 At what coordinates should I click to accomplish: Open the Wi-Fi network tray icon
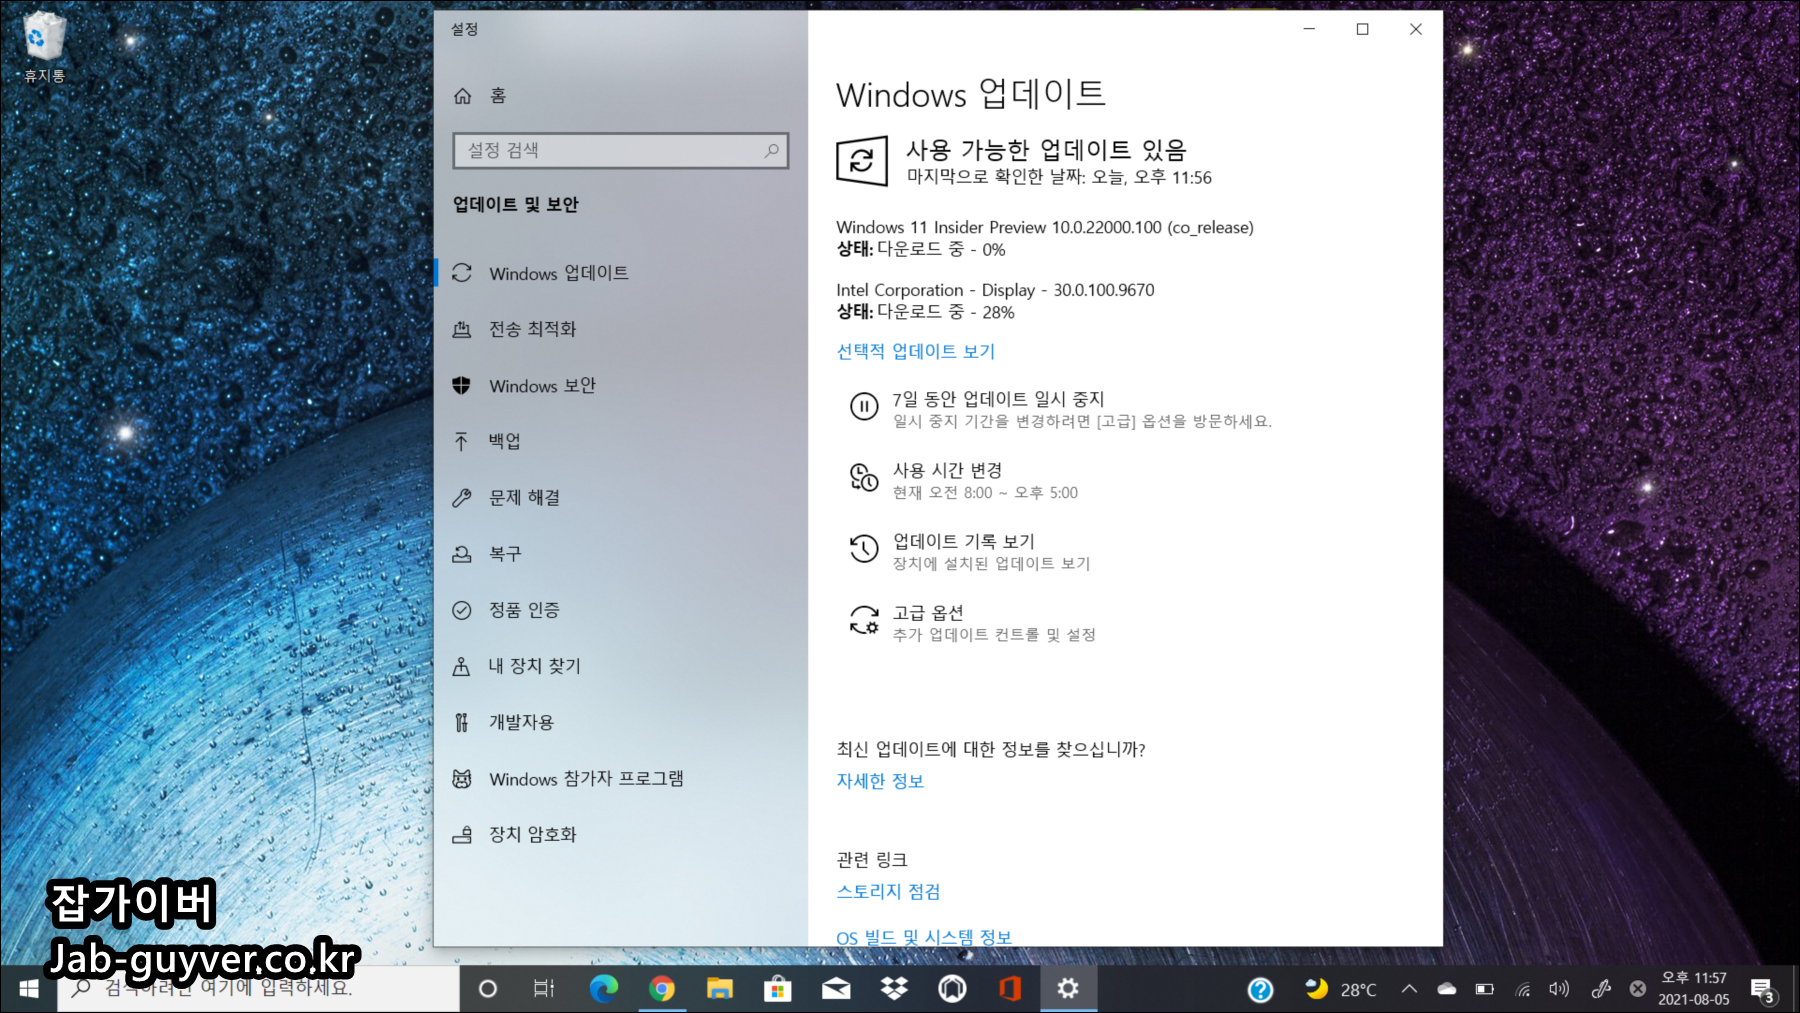1523,990
